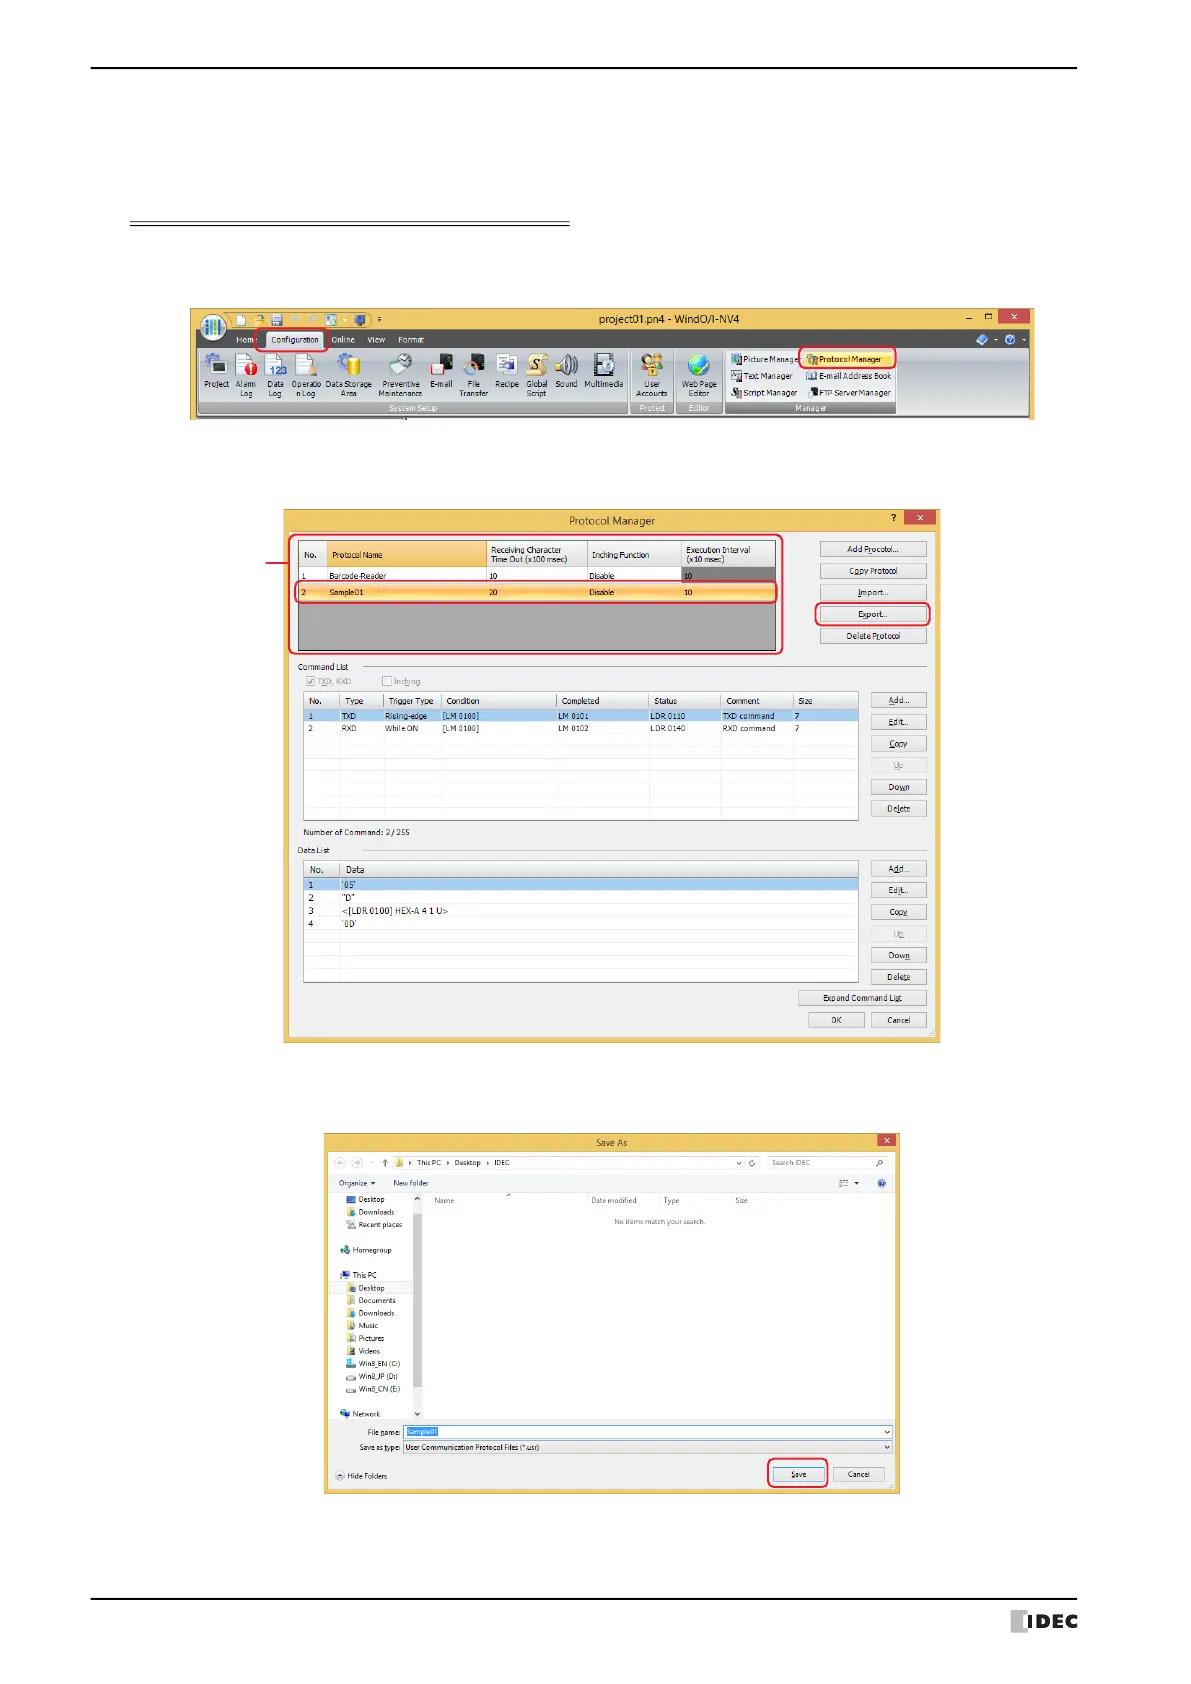The image size is (1191, 1684).
Task: Click the Save button in Save As
Action: (x=798, y=1474)
